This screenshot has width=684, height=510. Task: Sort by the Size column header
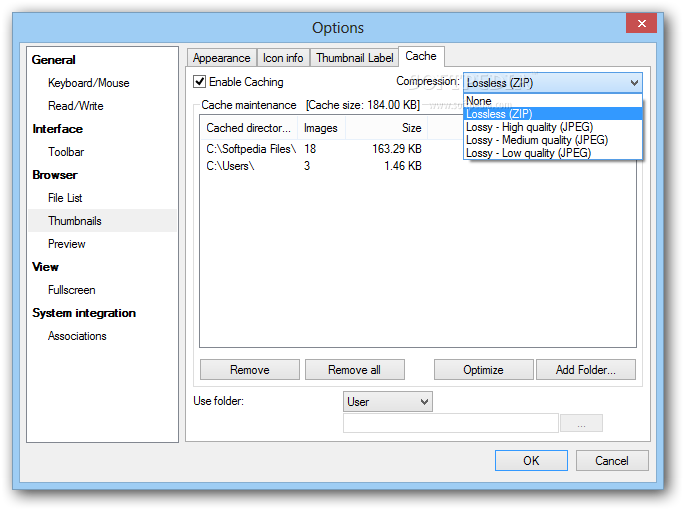pyautogui.click(x=386, y=128)
